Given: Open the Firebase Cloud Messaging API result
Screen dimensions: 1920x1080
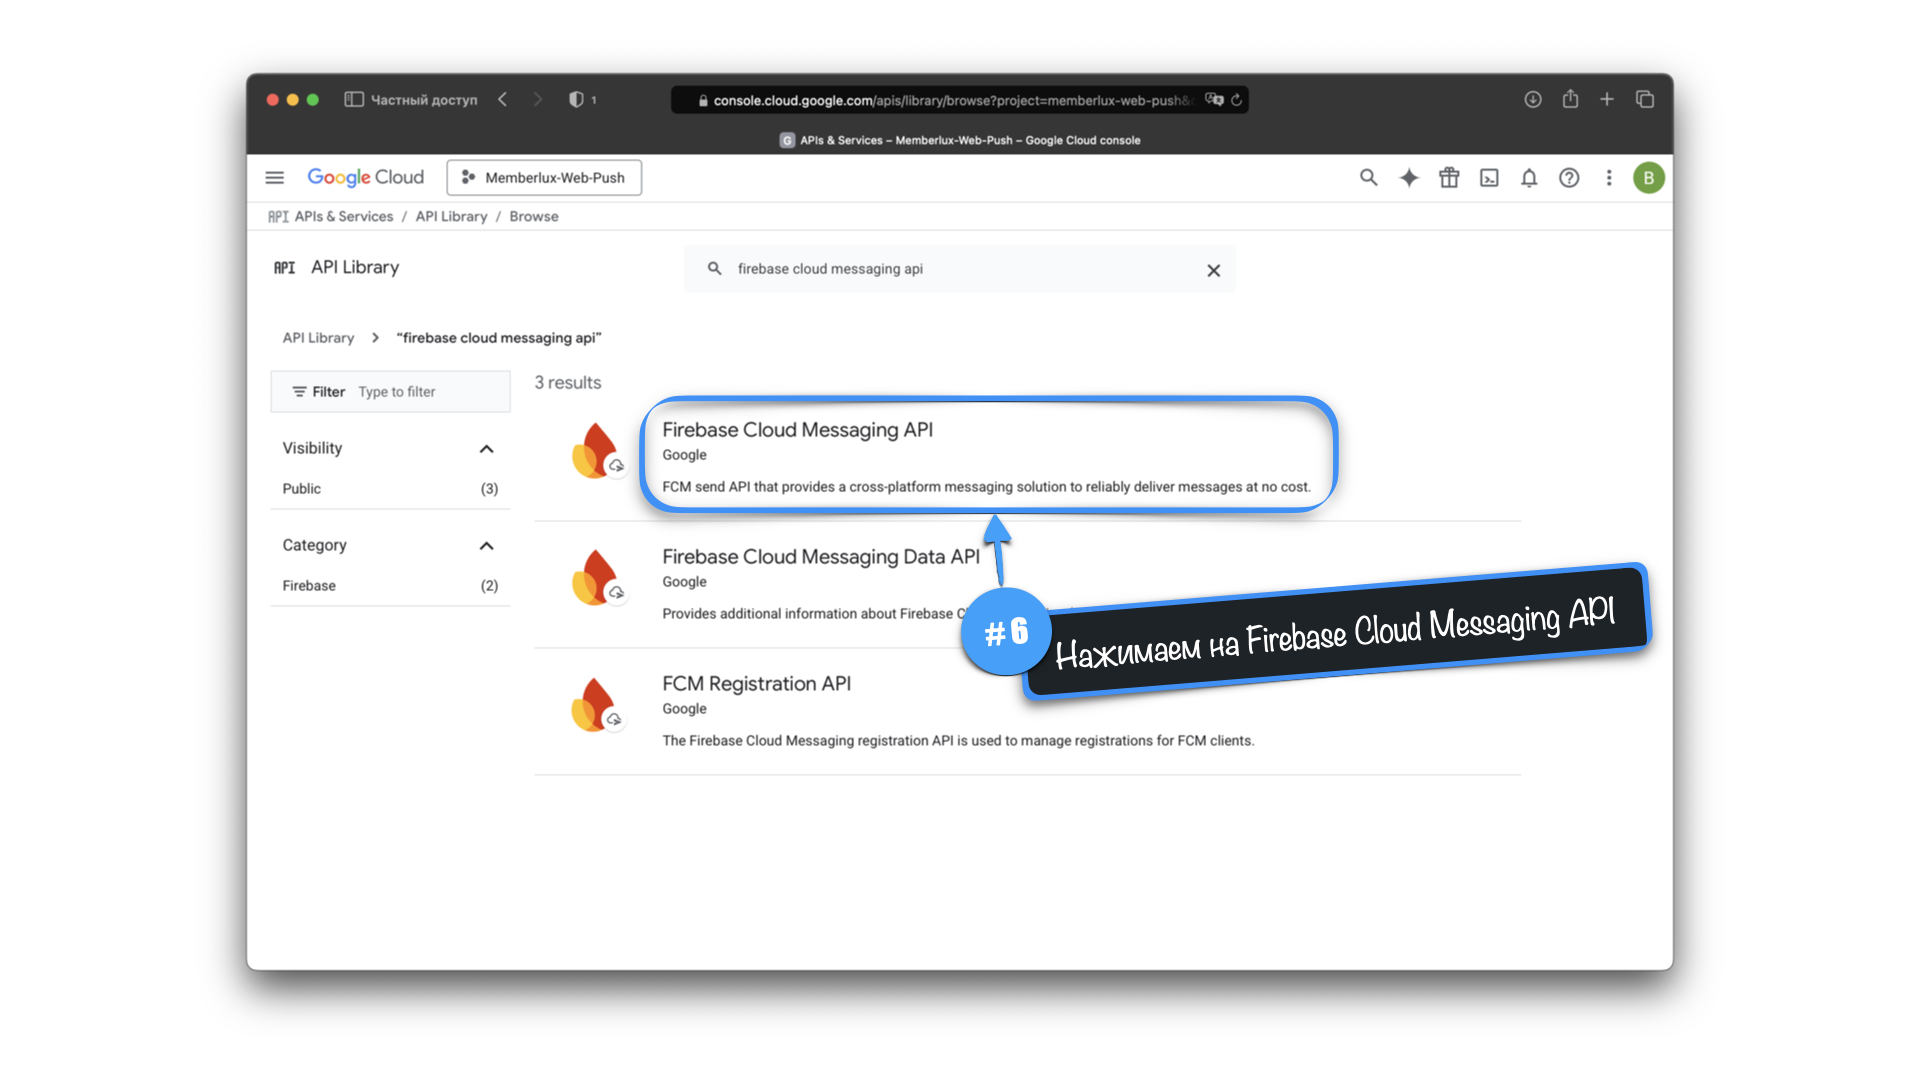Looking at the screenshot, I should pyautogui.click(x=797, y=430).
